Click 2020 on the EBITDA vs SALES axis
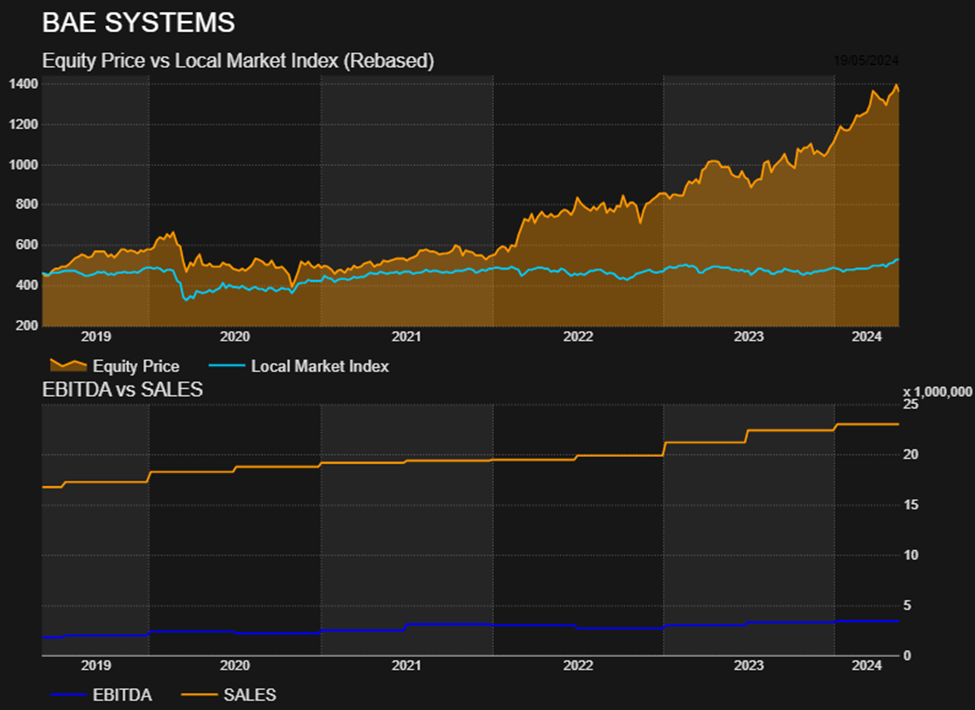Screen dimensions: 975x710 pos(234,666)
